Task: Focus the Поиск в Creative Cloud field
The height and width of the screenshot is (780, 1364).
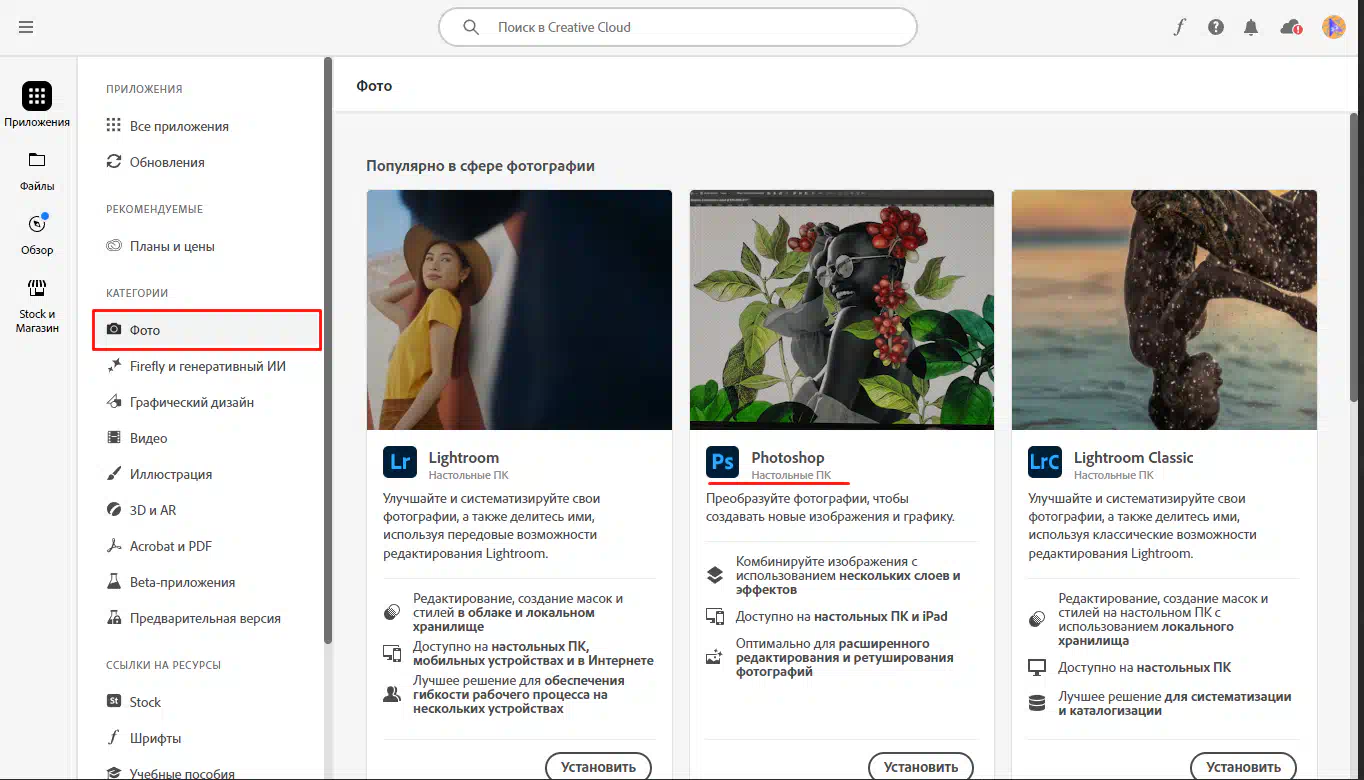Action: tap(678, 27)
